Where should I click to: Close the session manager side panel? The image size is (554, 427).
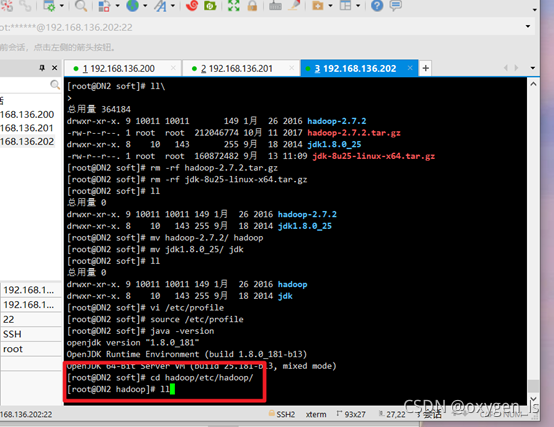coord(54,67)
